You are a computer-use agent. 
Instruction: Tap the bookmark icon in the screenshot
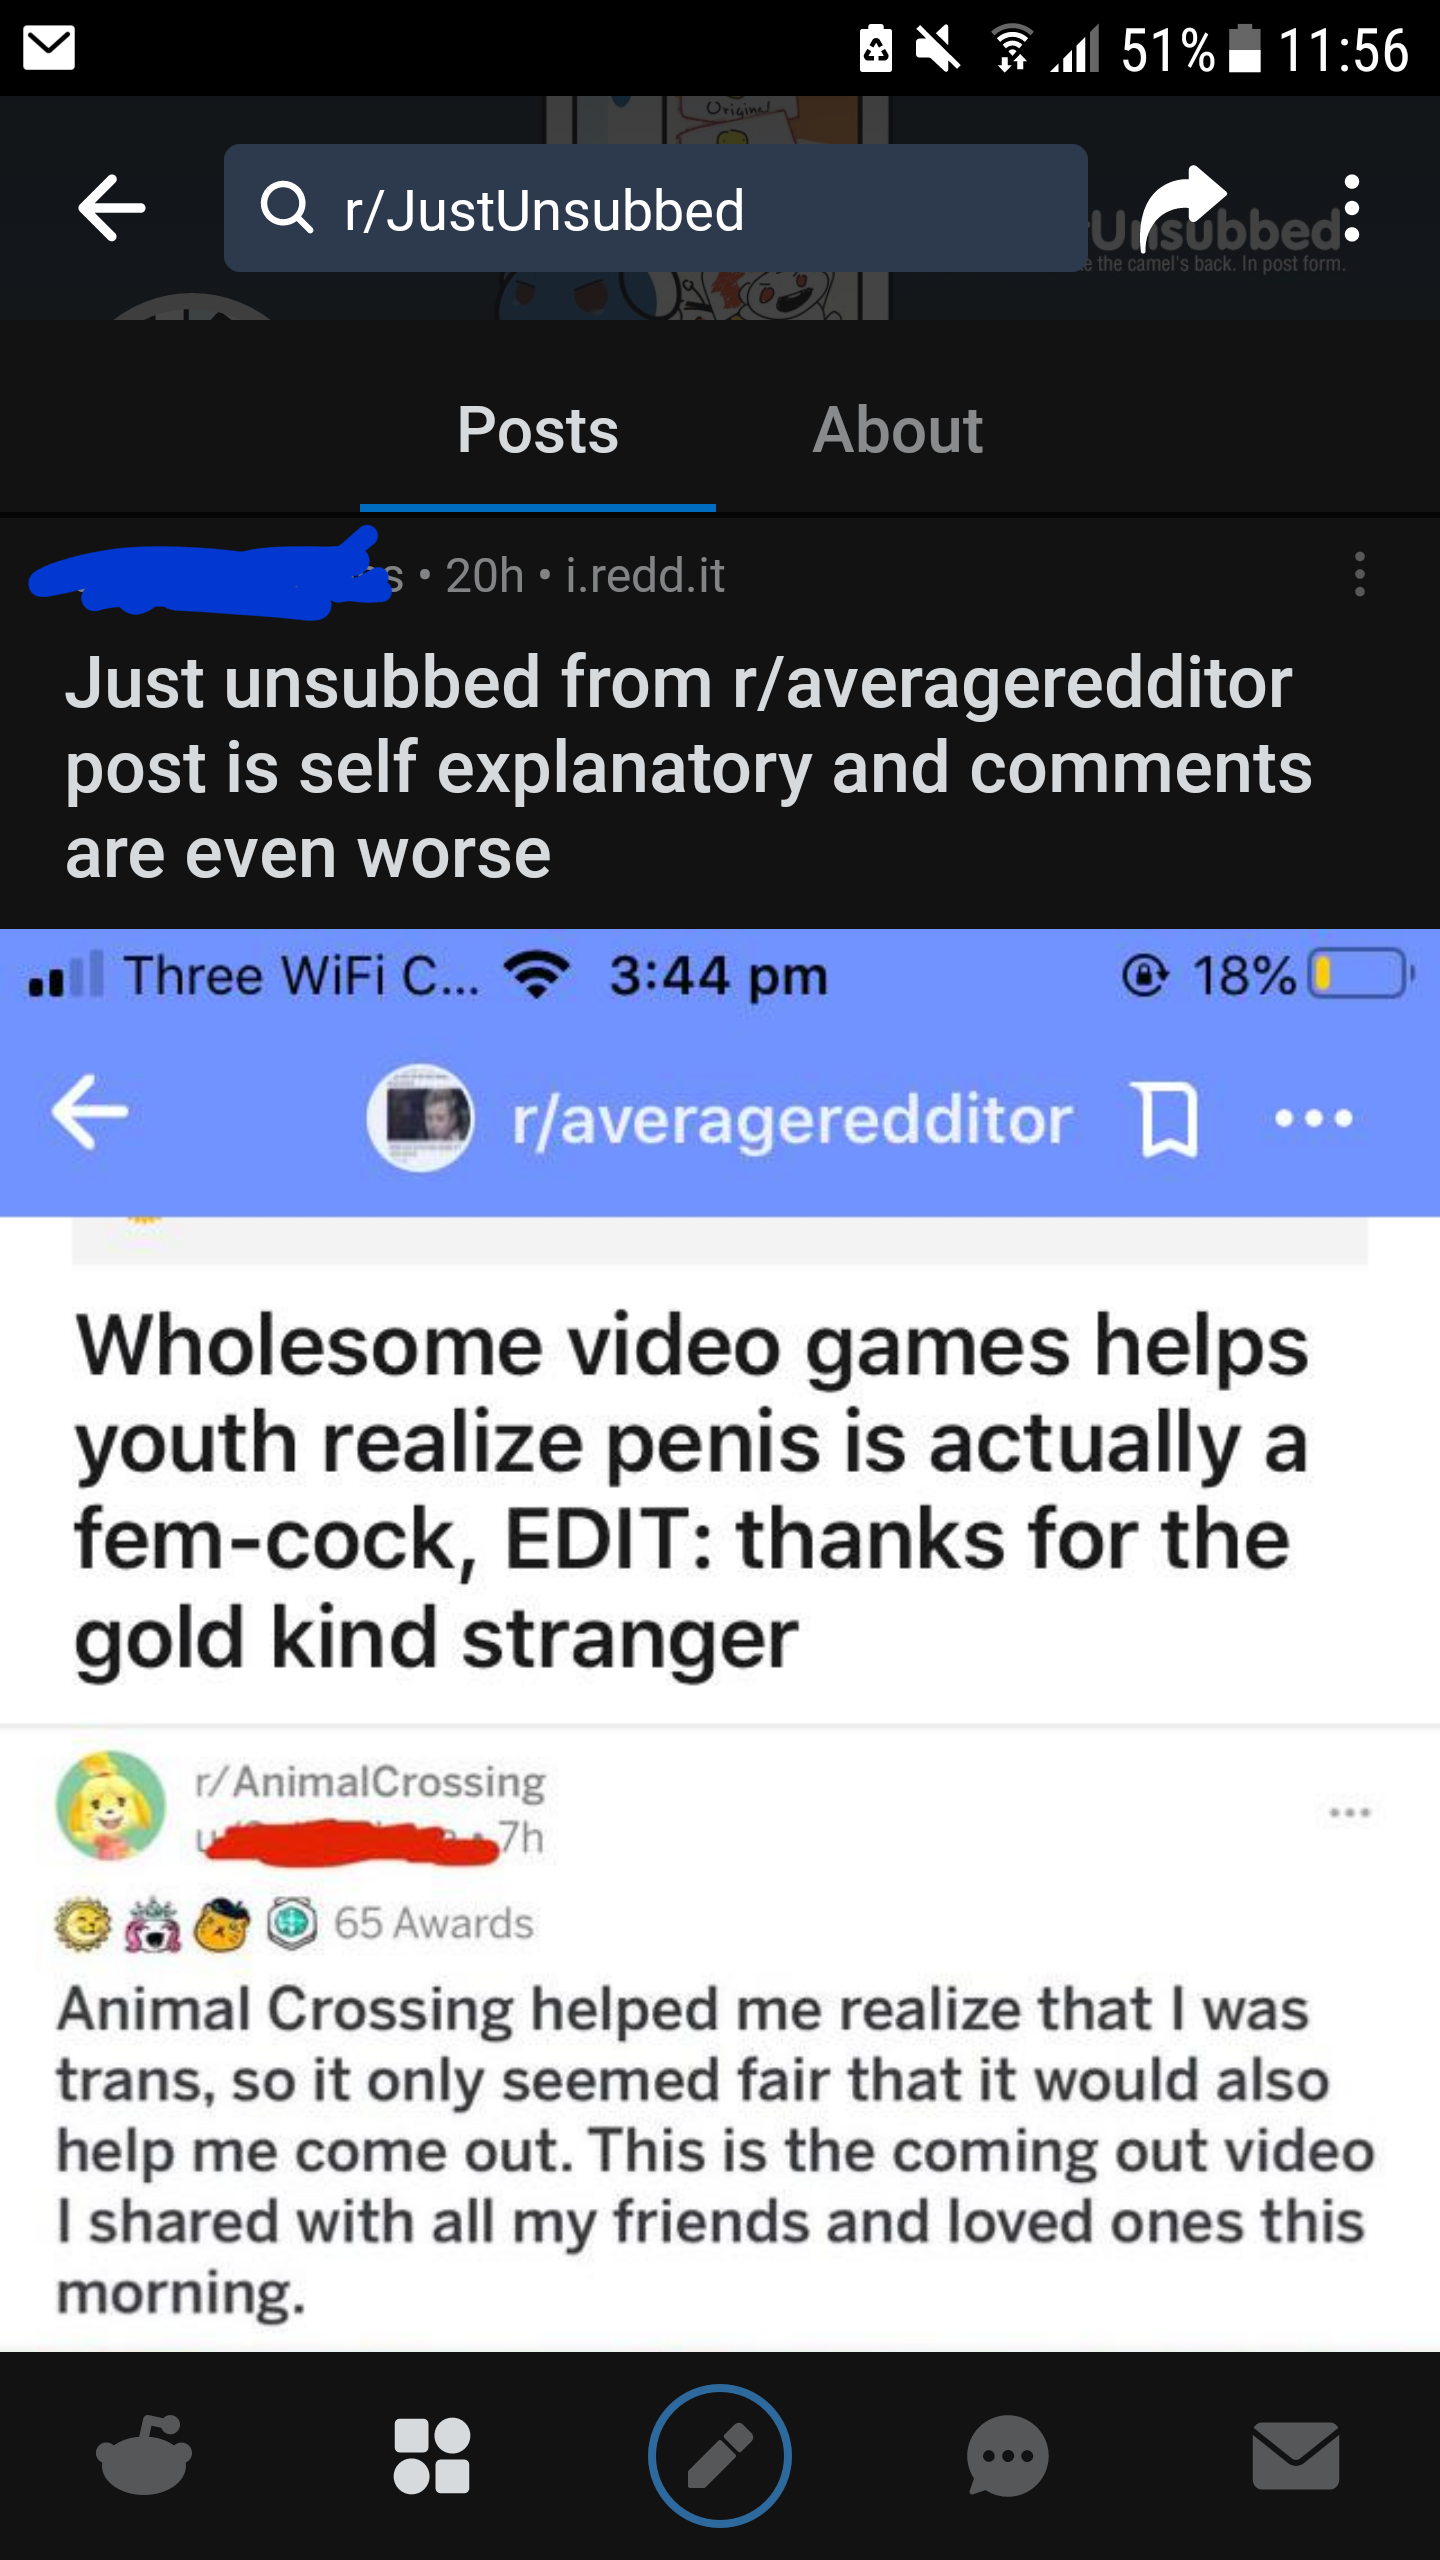pos(1168,1119)
